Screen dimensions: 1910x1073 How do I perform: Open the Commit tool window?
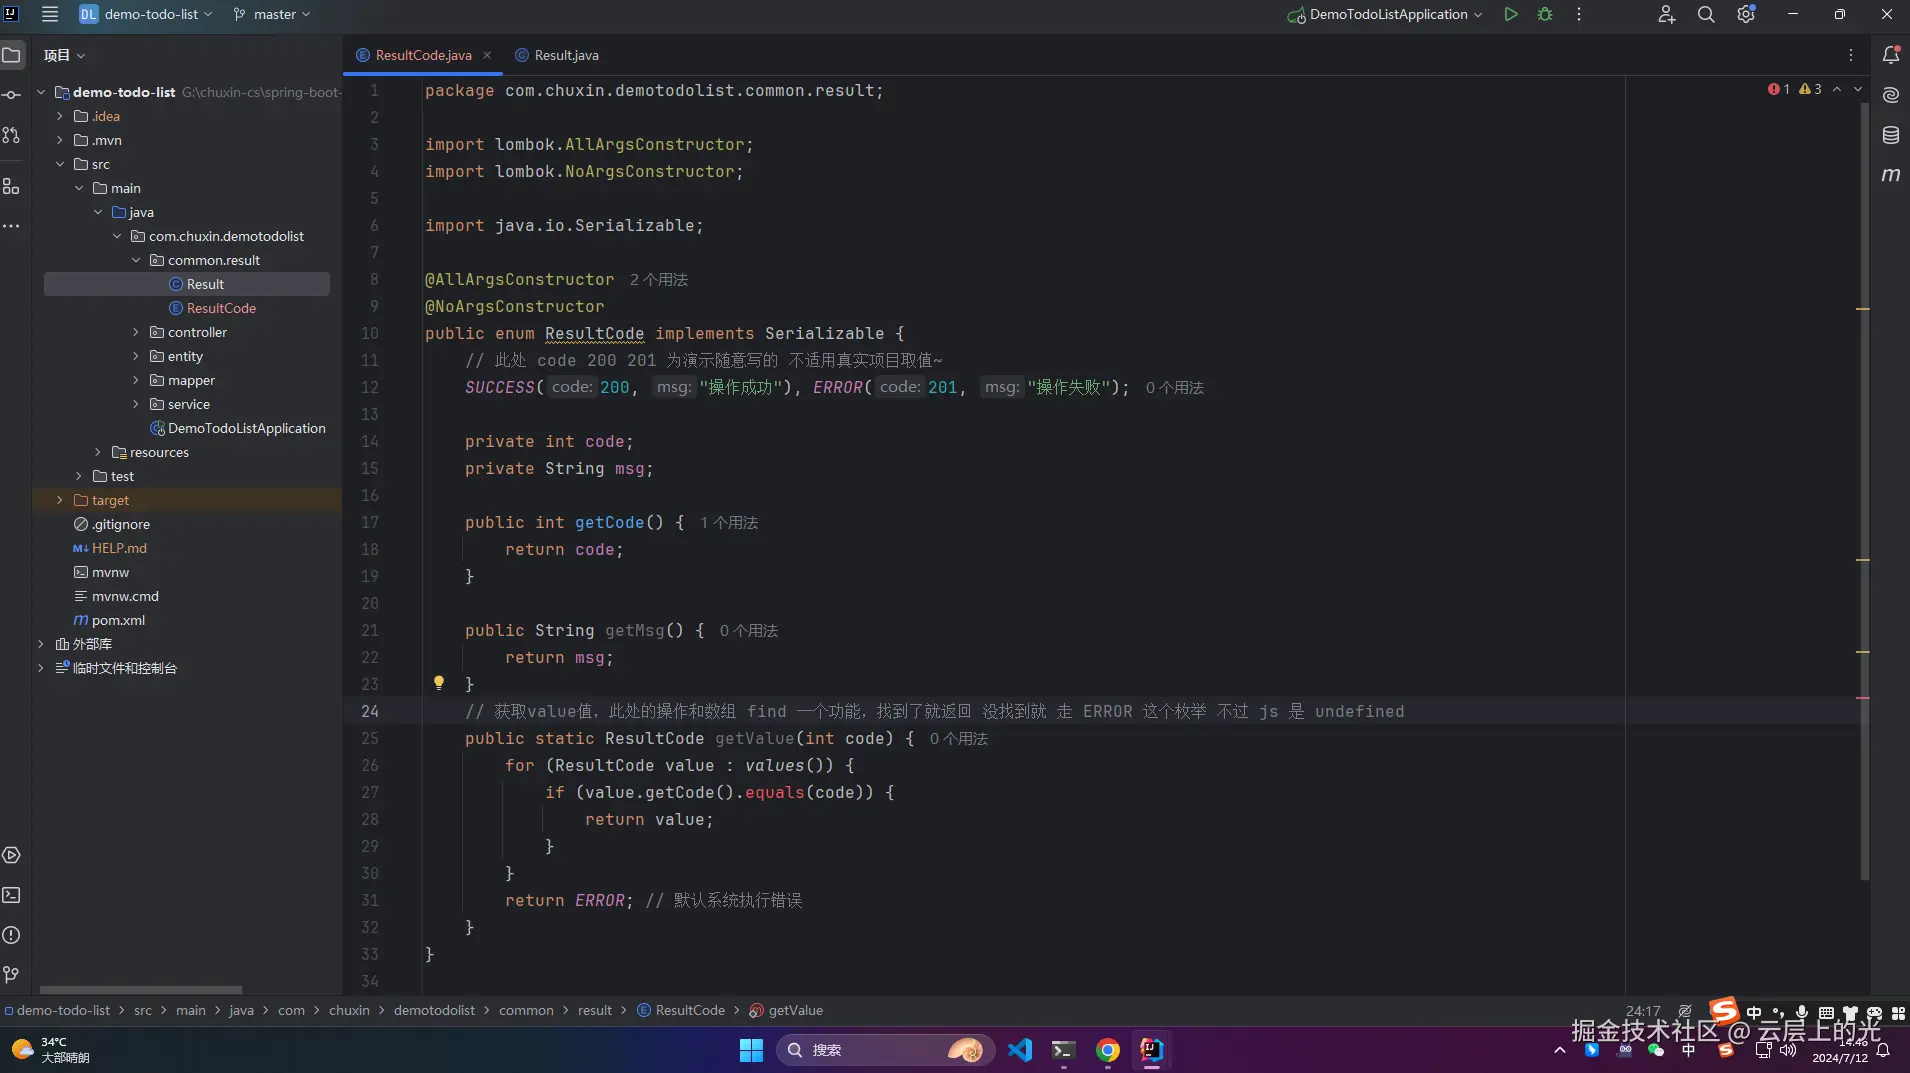pos(12,95)
